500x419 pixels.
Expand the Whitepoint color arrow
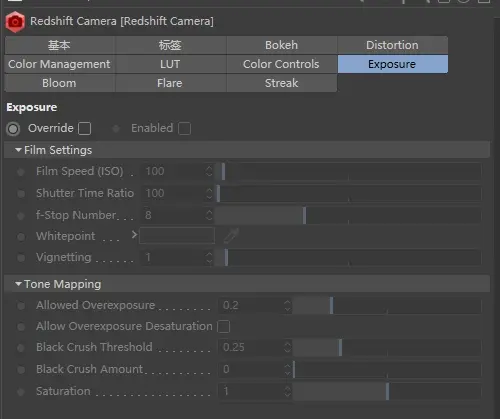click(x=134, y=235)
